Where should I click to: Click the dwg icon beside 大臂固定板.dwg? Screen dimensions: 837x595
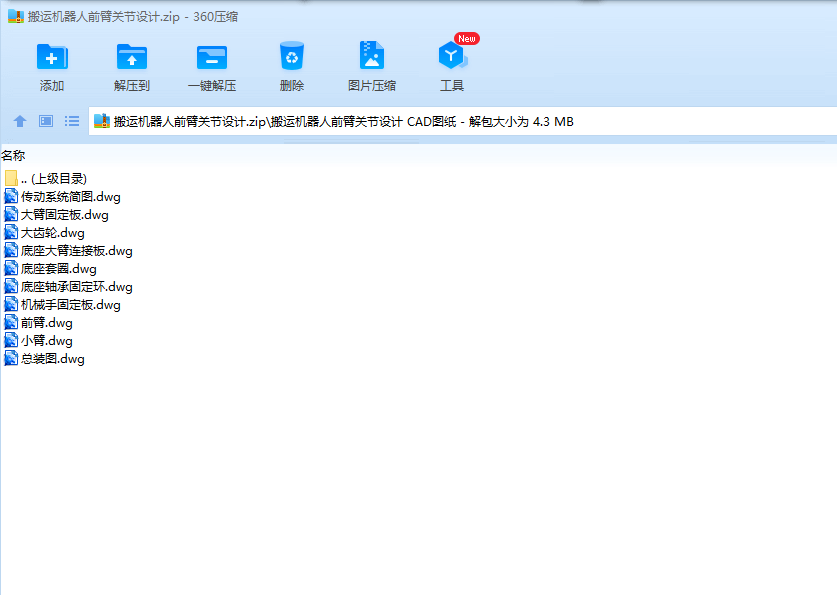coord(11,215)
